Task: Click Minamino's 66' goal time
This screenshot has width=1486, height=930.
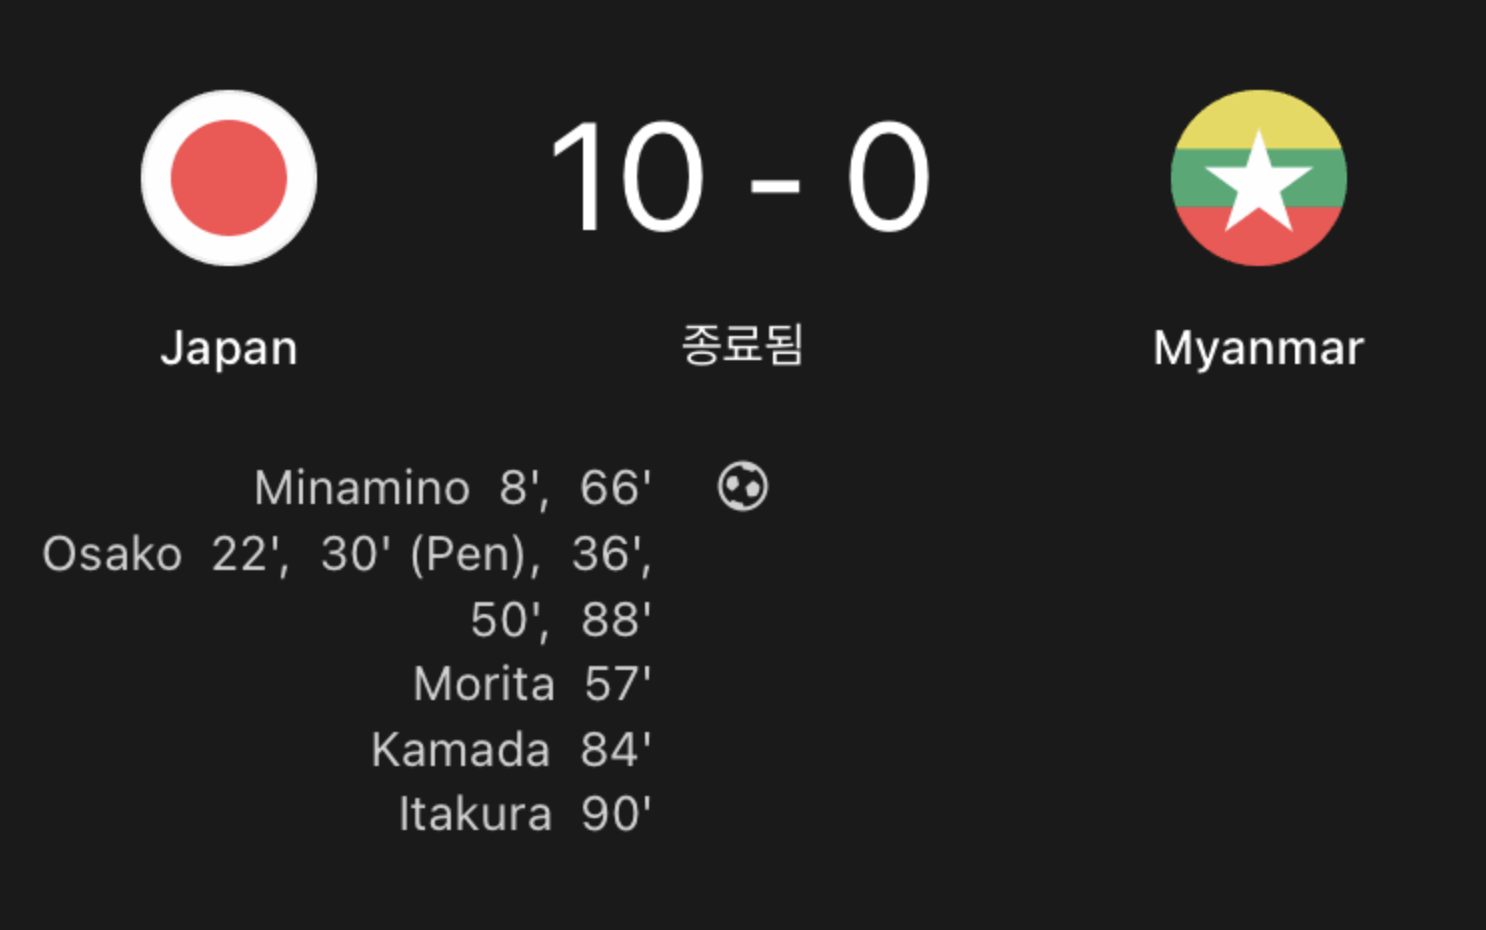Action: point(615,488)
